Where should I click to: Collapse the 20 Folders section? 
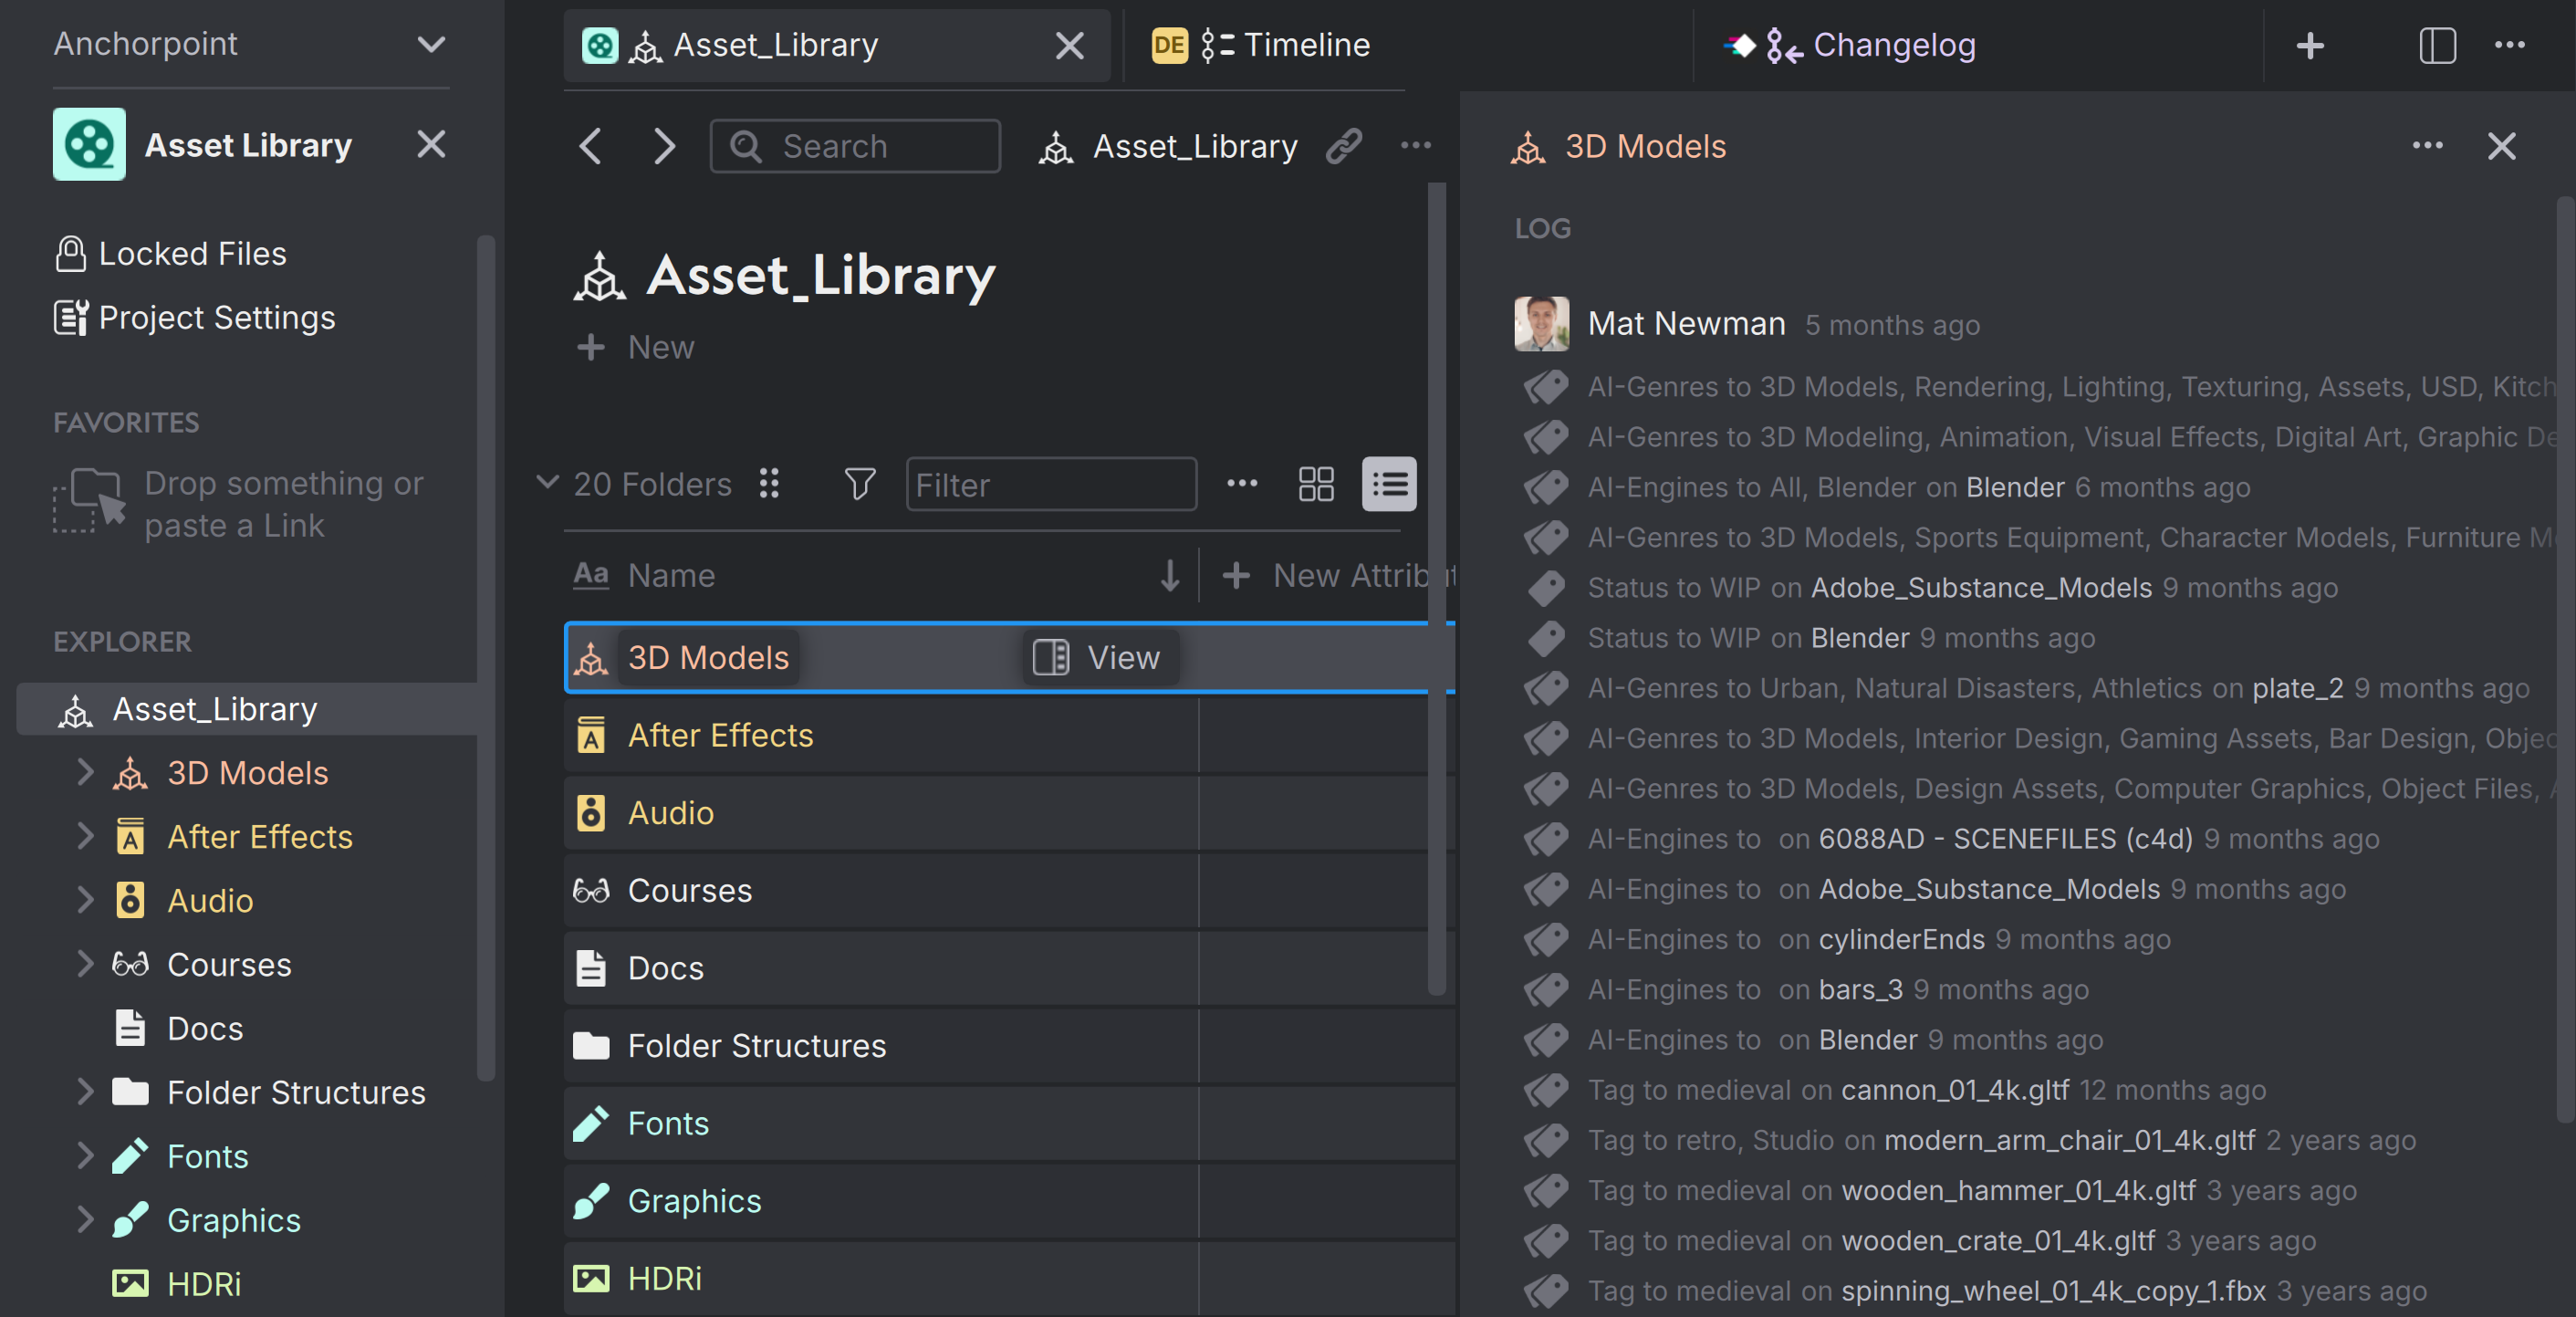pyautogui.click(x=547, y=483)
